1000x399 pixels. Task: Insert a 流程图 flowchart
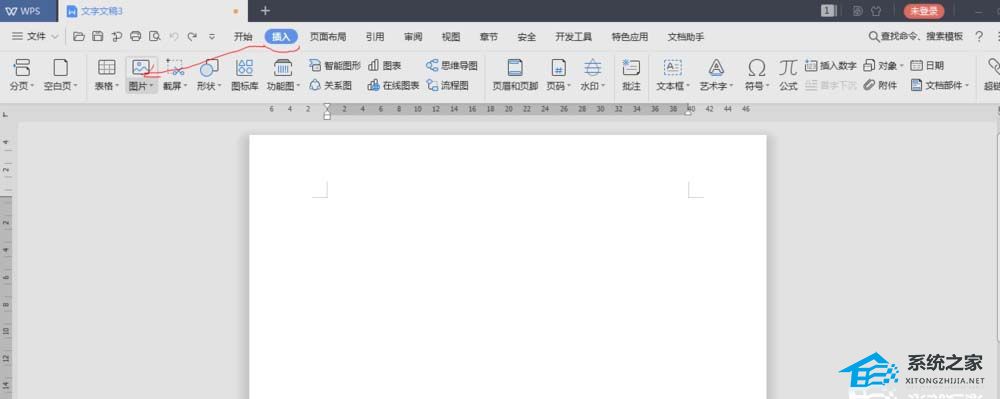448,85
